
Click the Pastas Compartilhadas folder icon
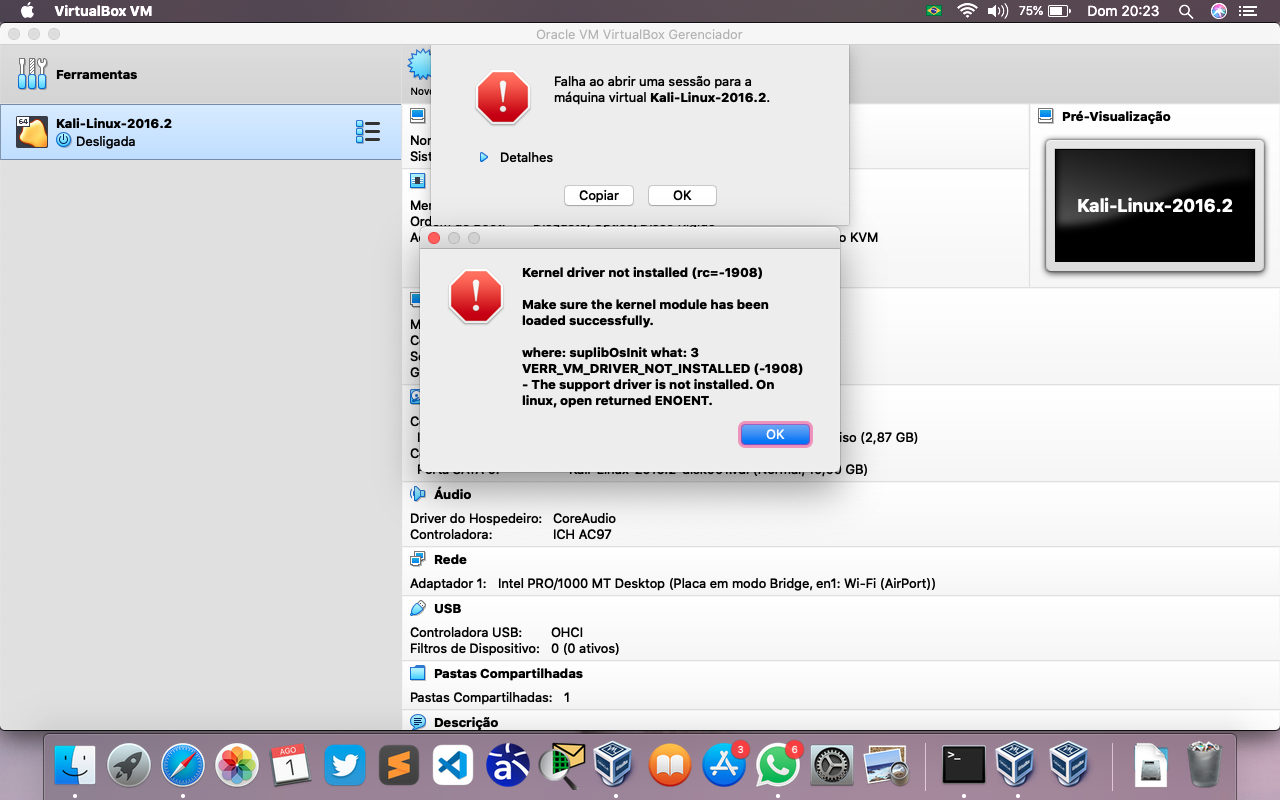point(418,673)
